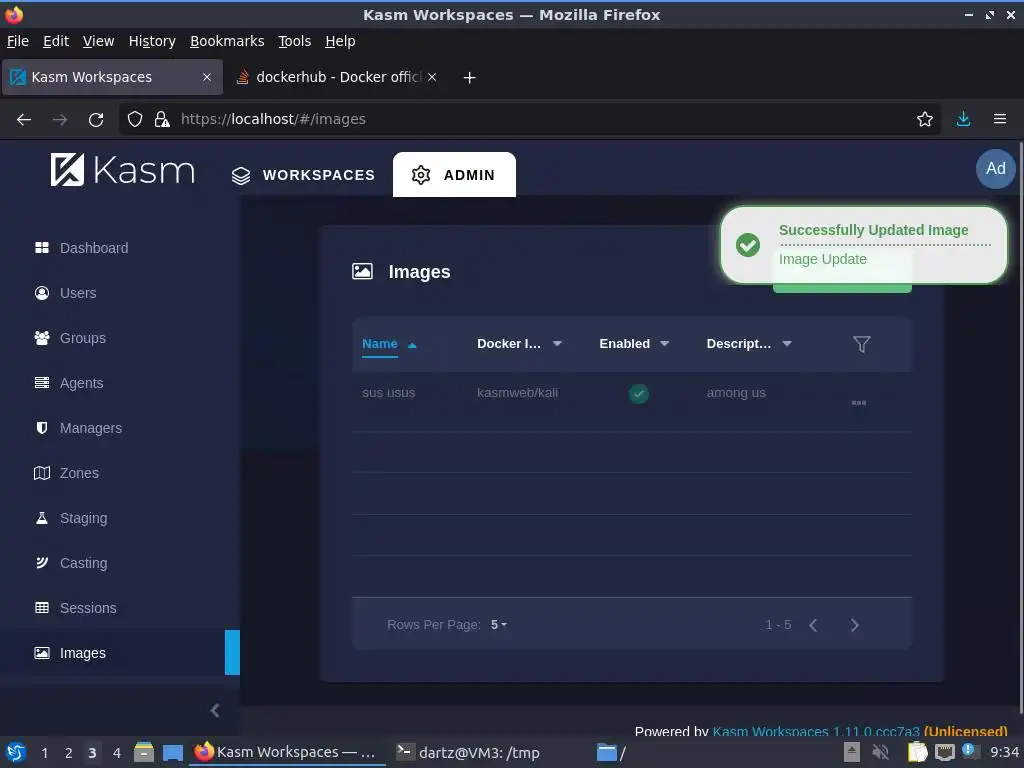Switch to the WORKSPACES tab
Viewport: 1024px width, 768px height.
click(303, 175)
